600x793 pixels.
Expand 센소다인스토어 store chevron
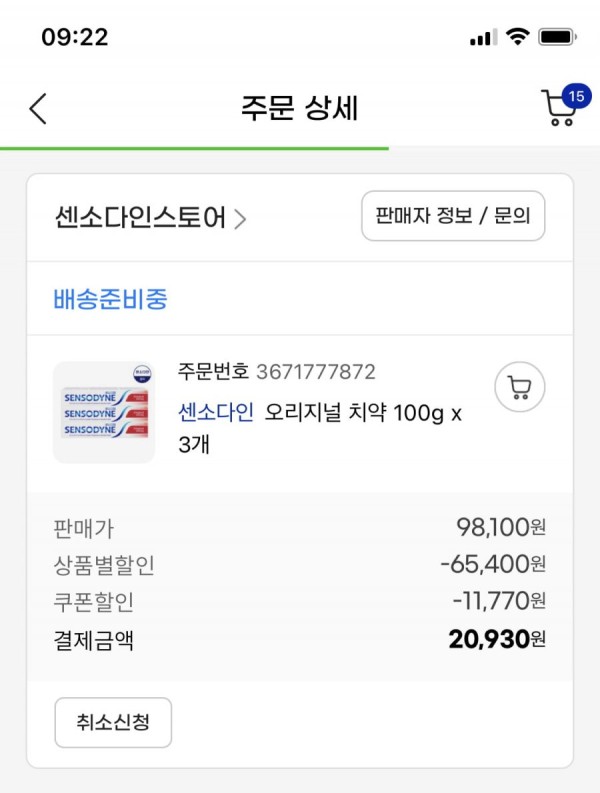click(240, 219)
